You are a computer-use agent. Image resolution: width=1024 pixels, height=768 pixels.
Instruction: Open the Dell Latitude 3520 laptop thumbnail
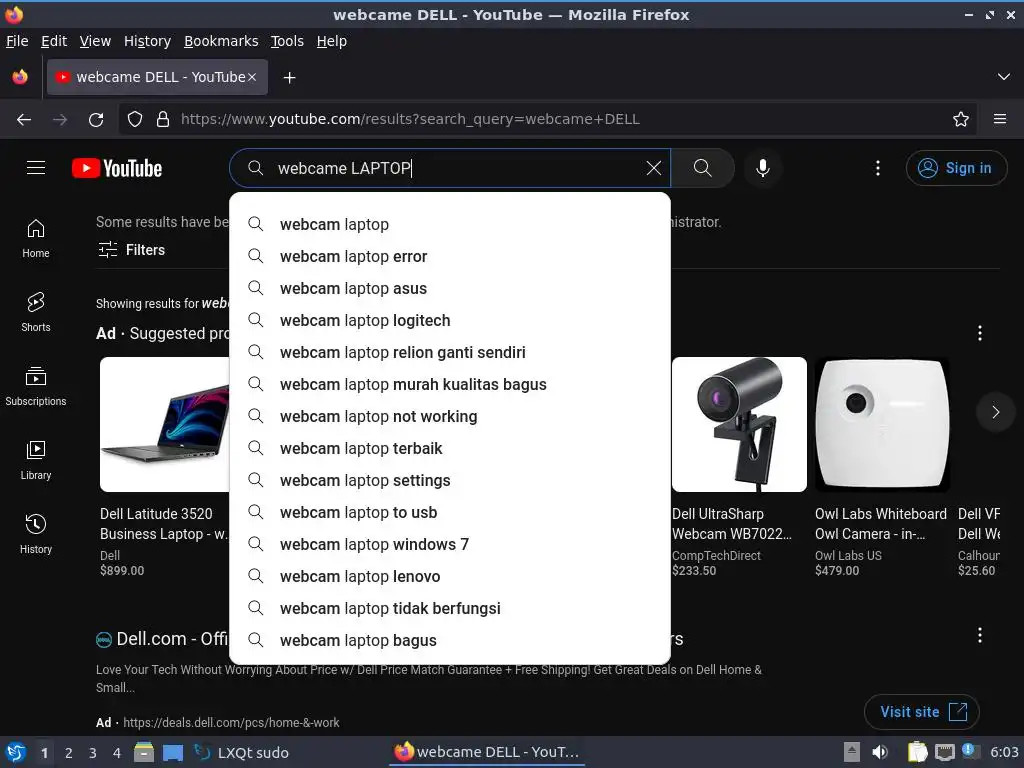(165, 424)
